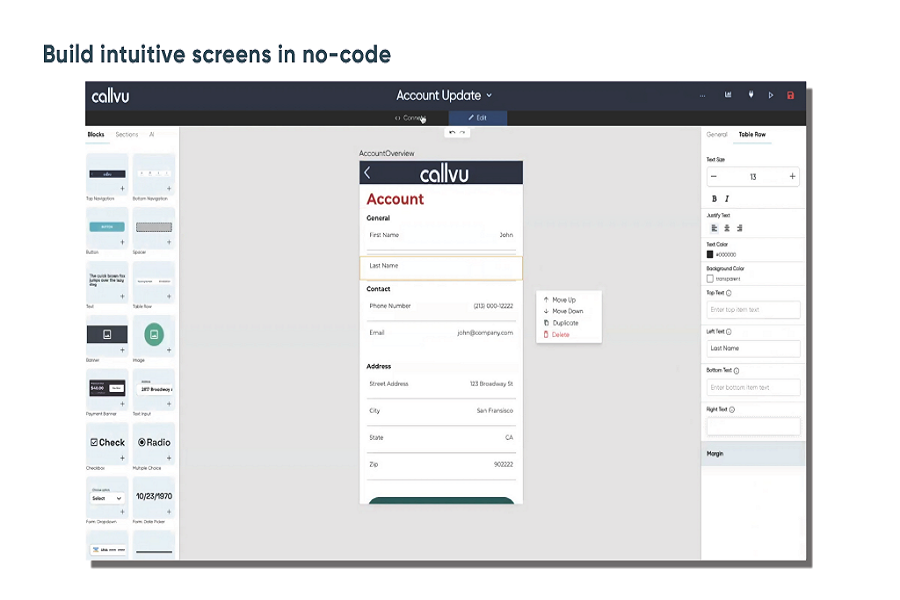Select the Edit mode tab
The width and height of the screenshot is (900, 600).
(478, 118)
